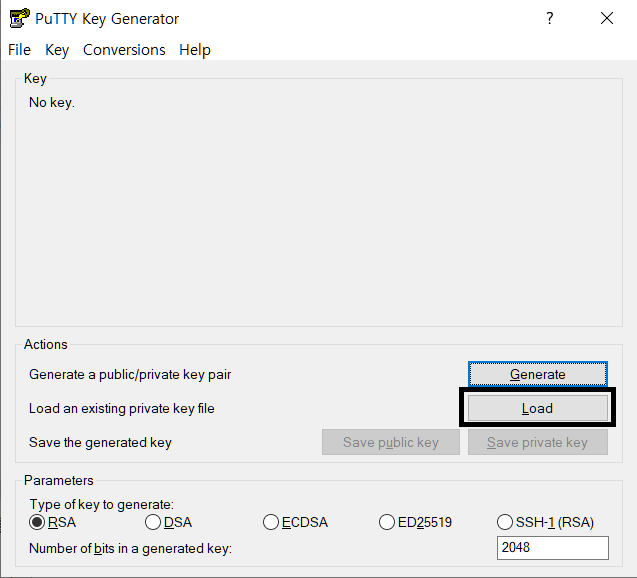Select the ED25519 key type
This screenshot has height=578, width=637.
coord(415,522)
